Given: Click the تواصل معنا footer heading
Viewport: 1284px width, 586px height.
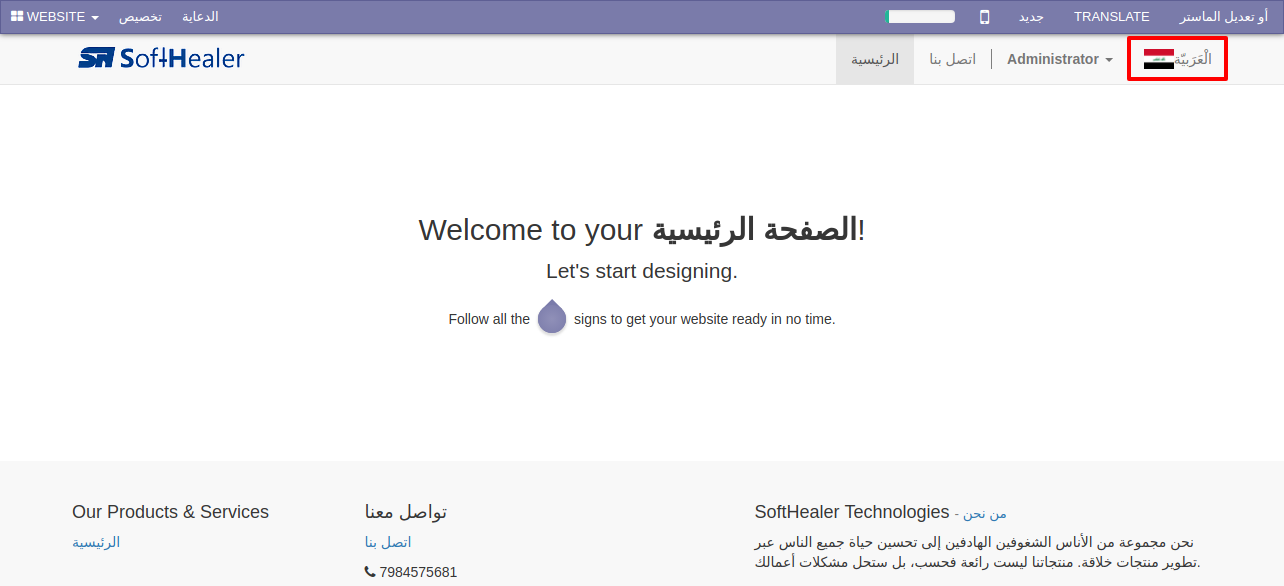Looking at the screenshot, I should coord(406,512).
